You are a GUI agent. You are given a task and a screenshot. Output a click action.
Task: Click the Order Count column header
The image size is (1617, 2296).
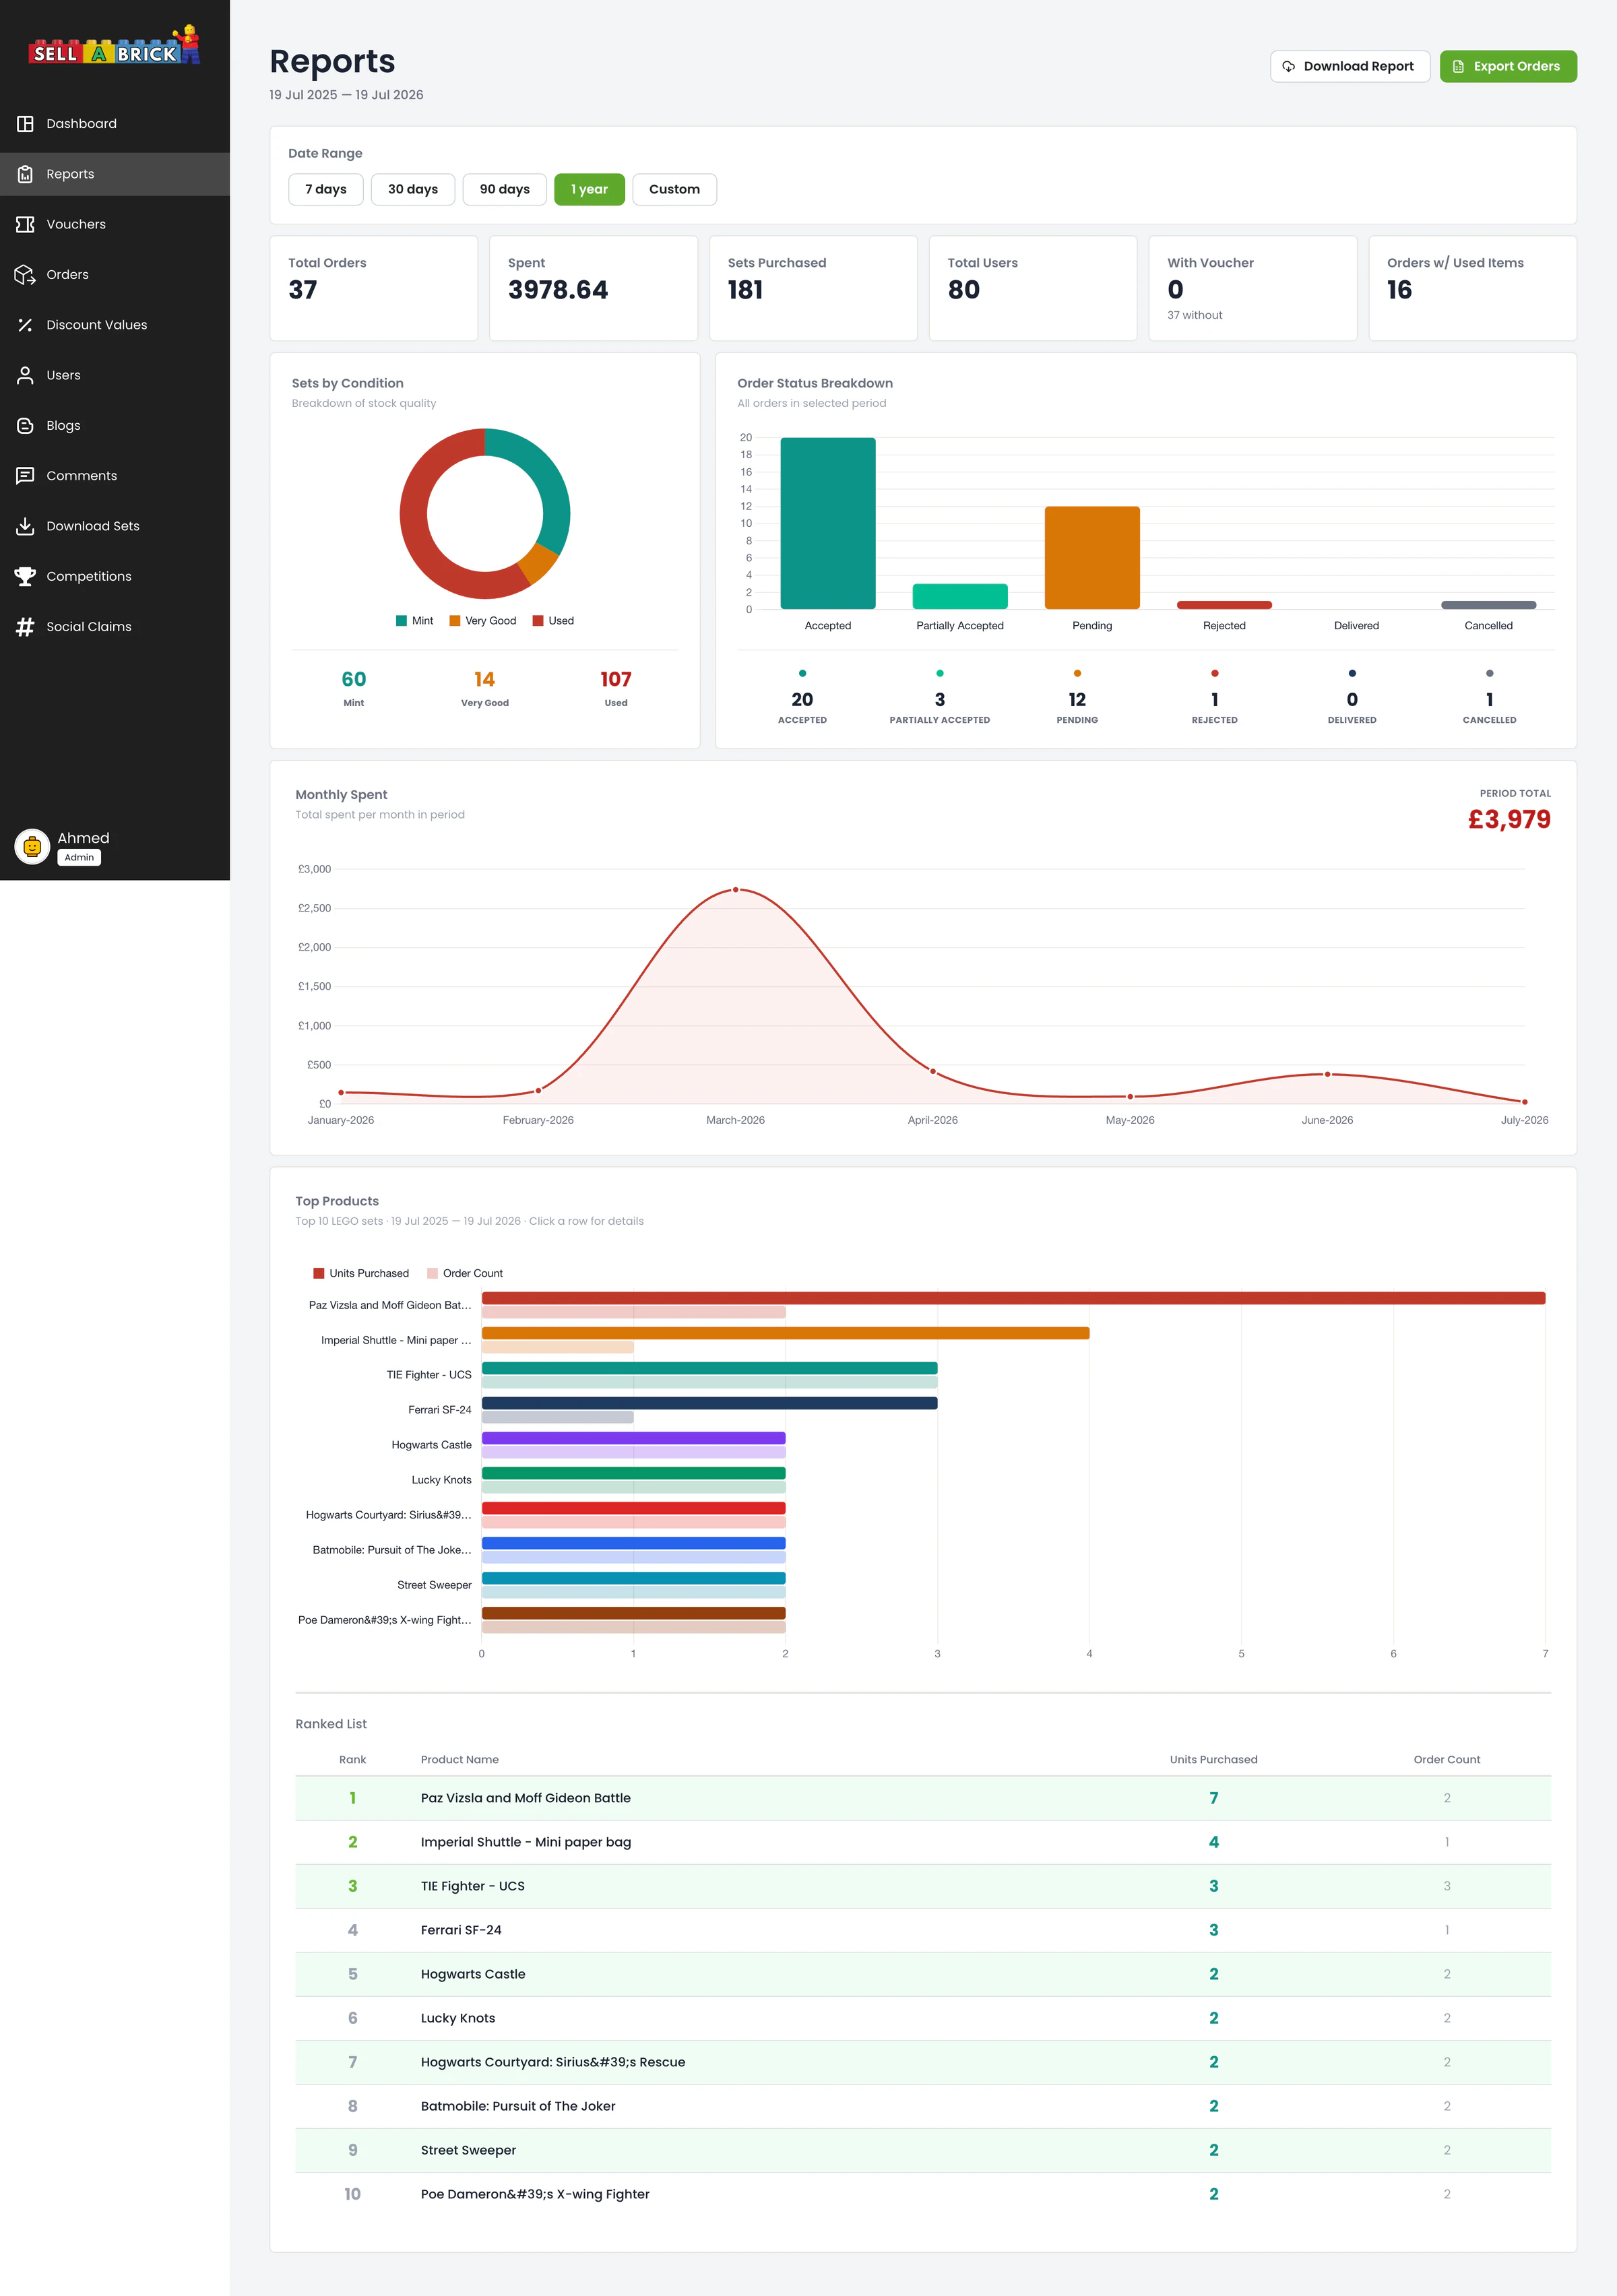pos(1446,1759)
